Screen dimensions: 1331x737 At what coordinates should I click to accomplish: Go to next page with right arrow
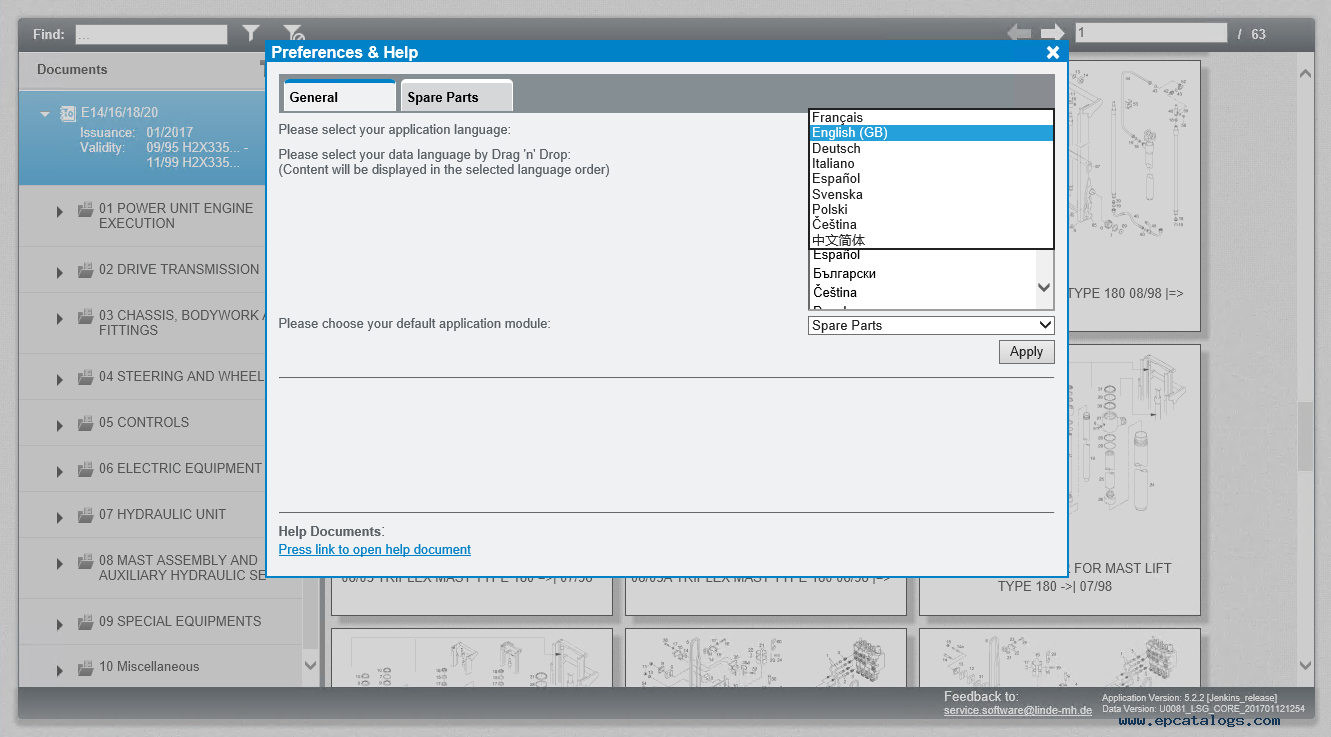click(x=1053, y=33)
